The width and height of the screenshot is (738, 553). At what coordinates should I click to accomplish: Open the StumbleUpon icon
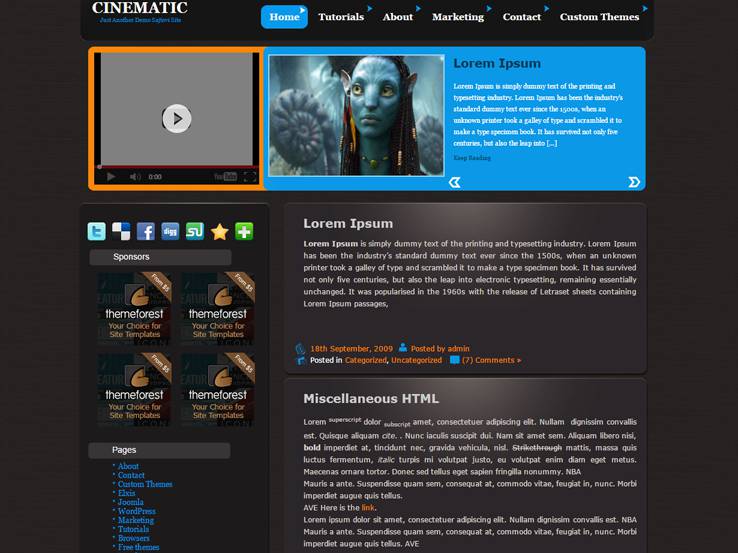tap(195, 232)
